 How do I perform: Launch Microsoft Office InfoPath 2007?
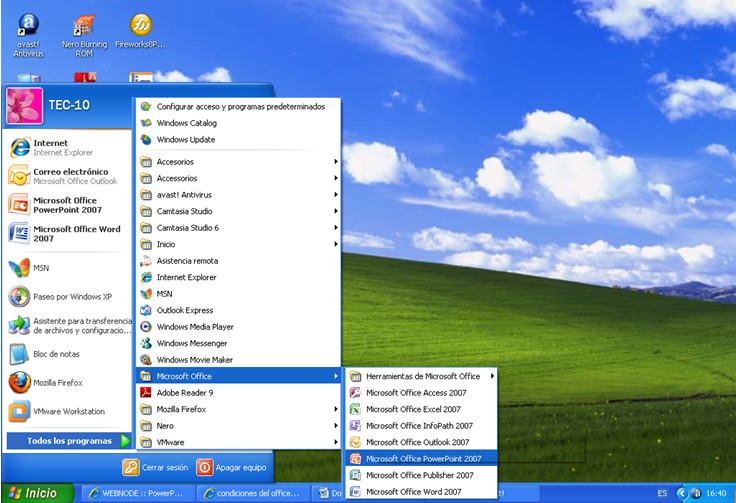422,426
